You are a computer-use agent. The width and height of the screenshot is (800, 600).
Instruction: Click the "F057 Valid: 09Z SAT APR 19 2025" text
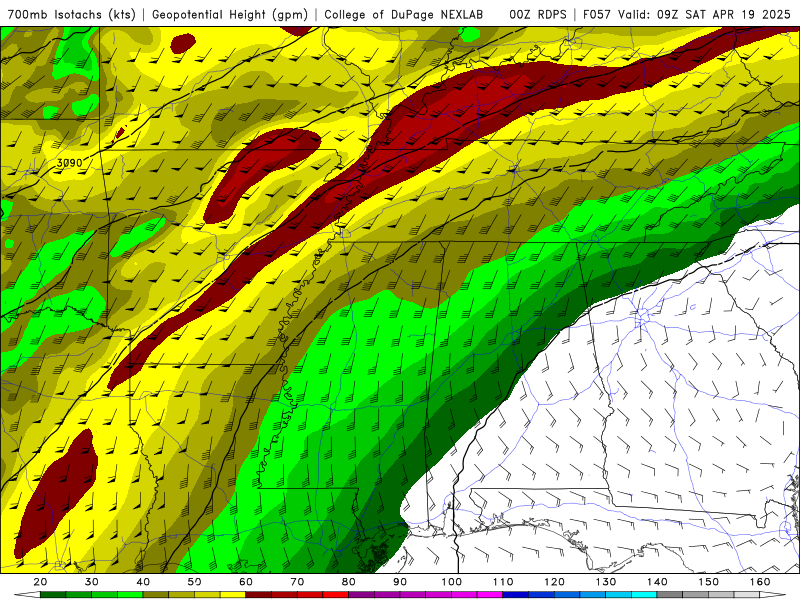[687, 15]
